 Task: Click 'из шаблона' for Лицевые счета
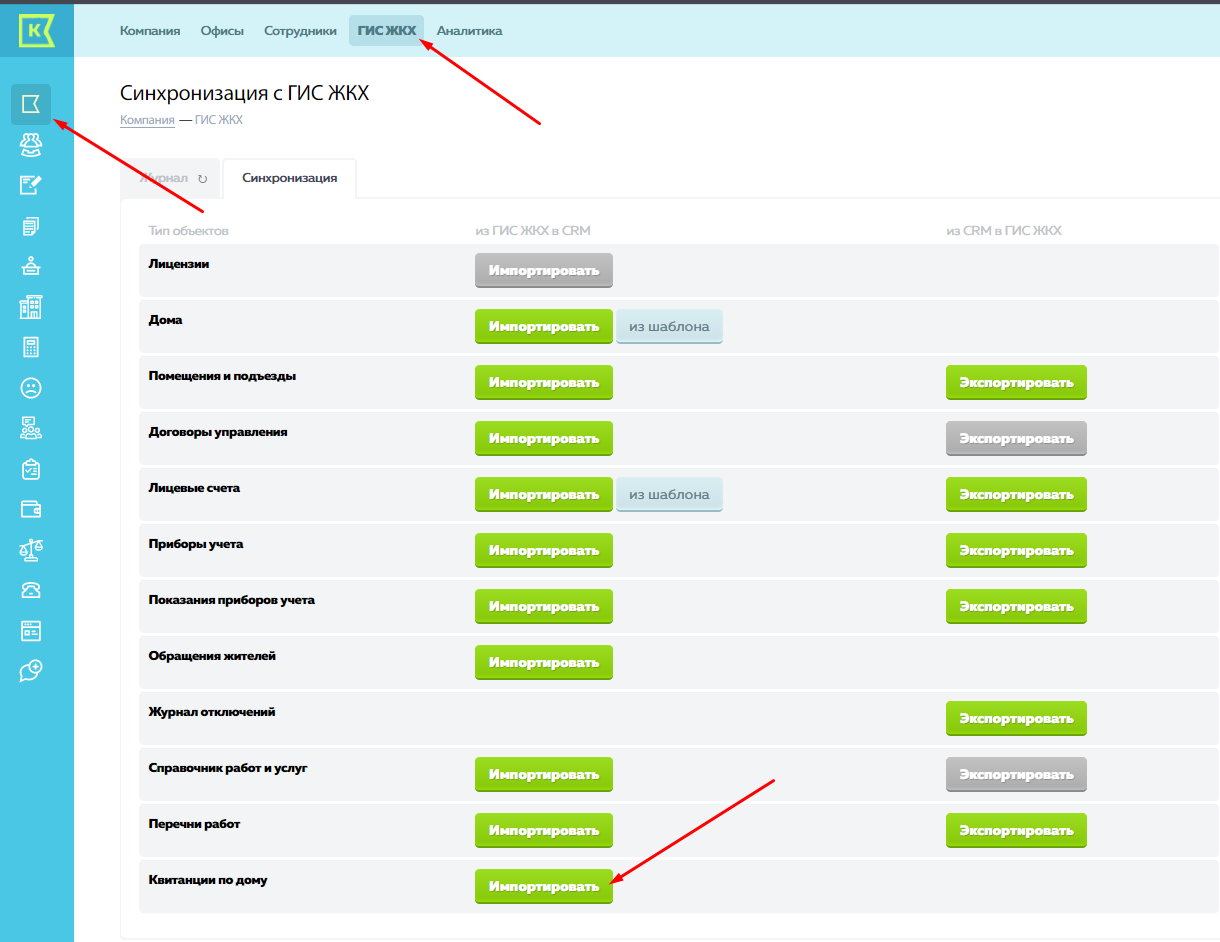click(669, 494)
